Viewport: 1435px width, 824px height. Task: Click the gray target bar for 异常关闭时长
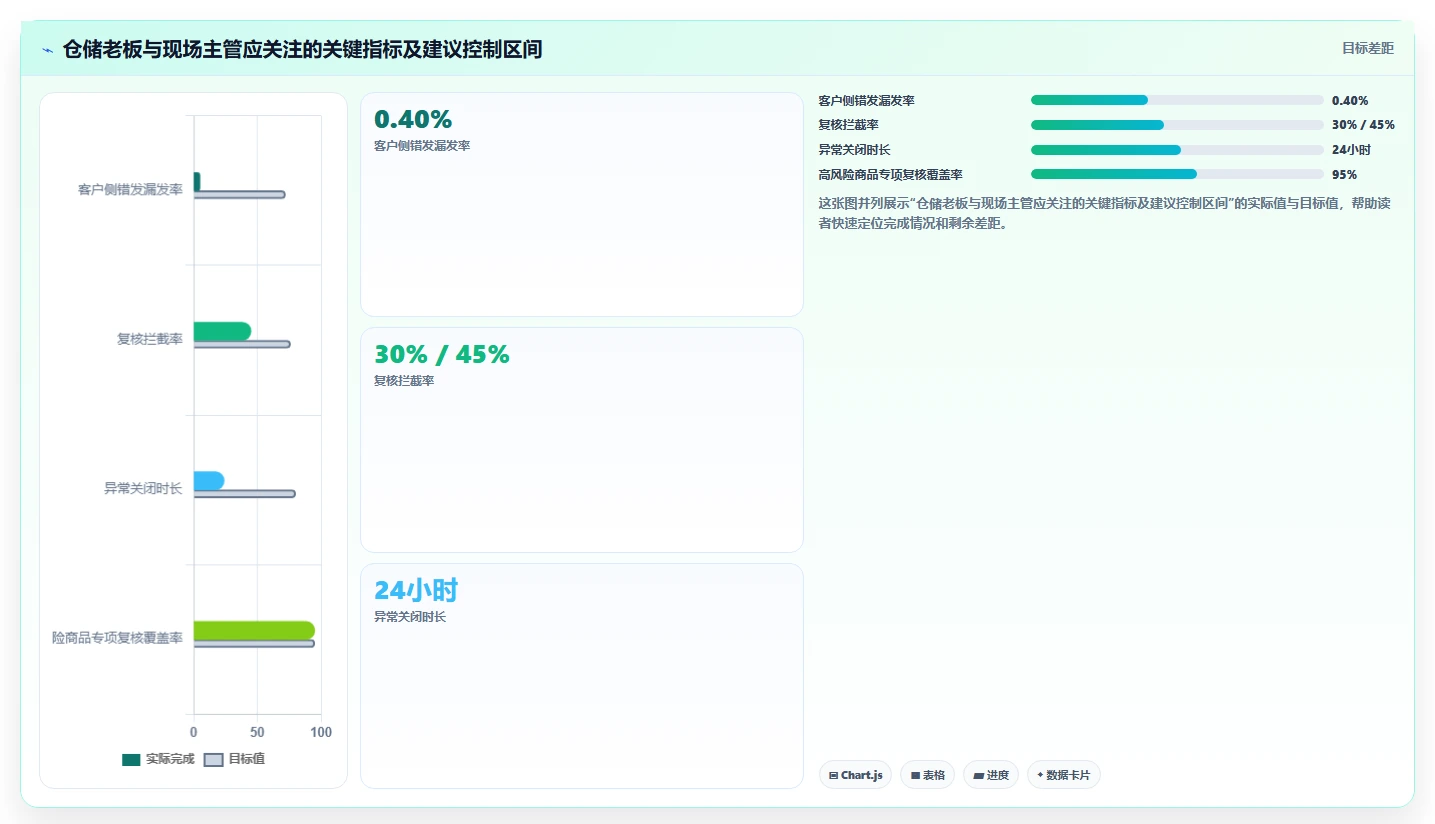244,493
